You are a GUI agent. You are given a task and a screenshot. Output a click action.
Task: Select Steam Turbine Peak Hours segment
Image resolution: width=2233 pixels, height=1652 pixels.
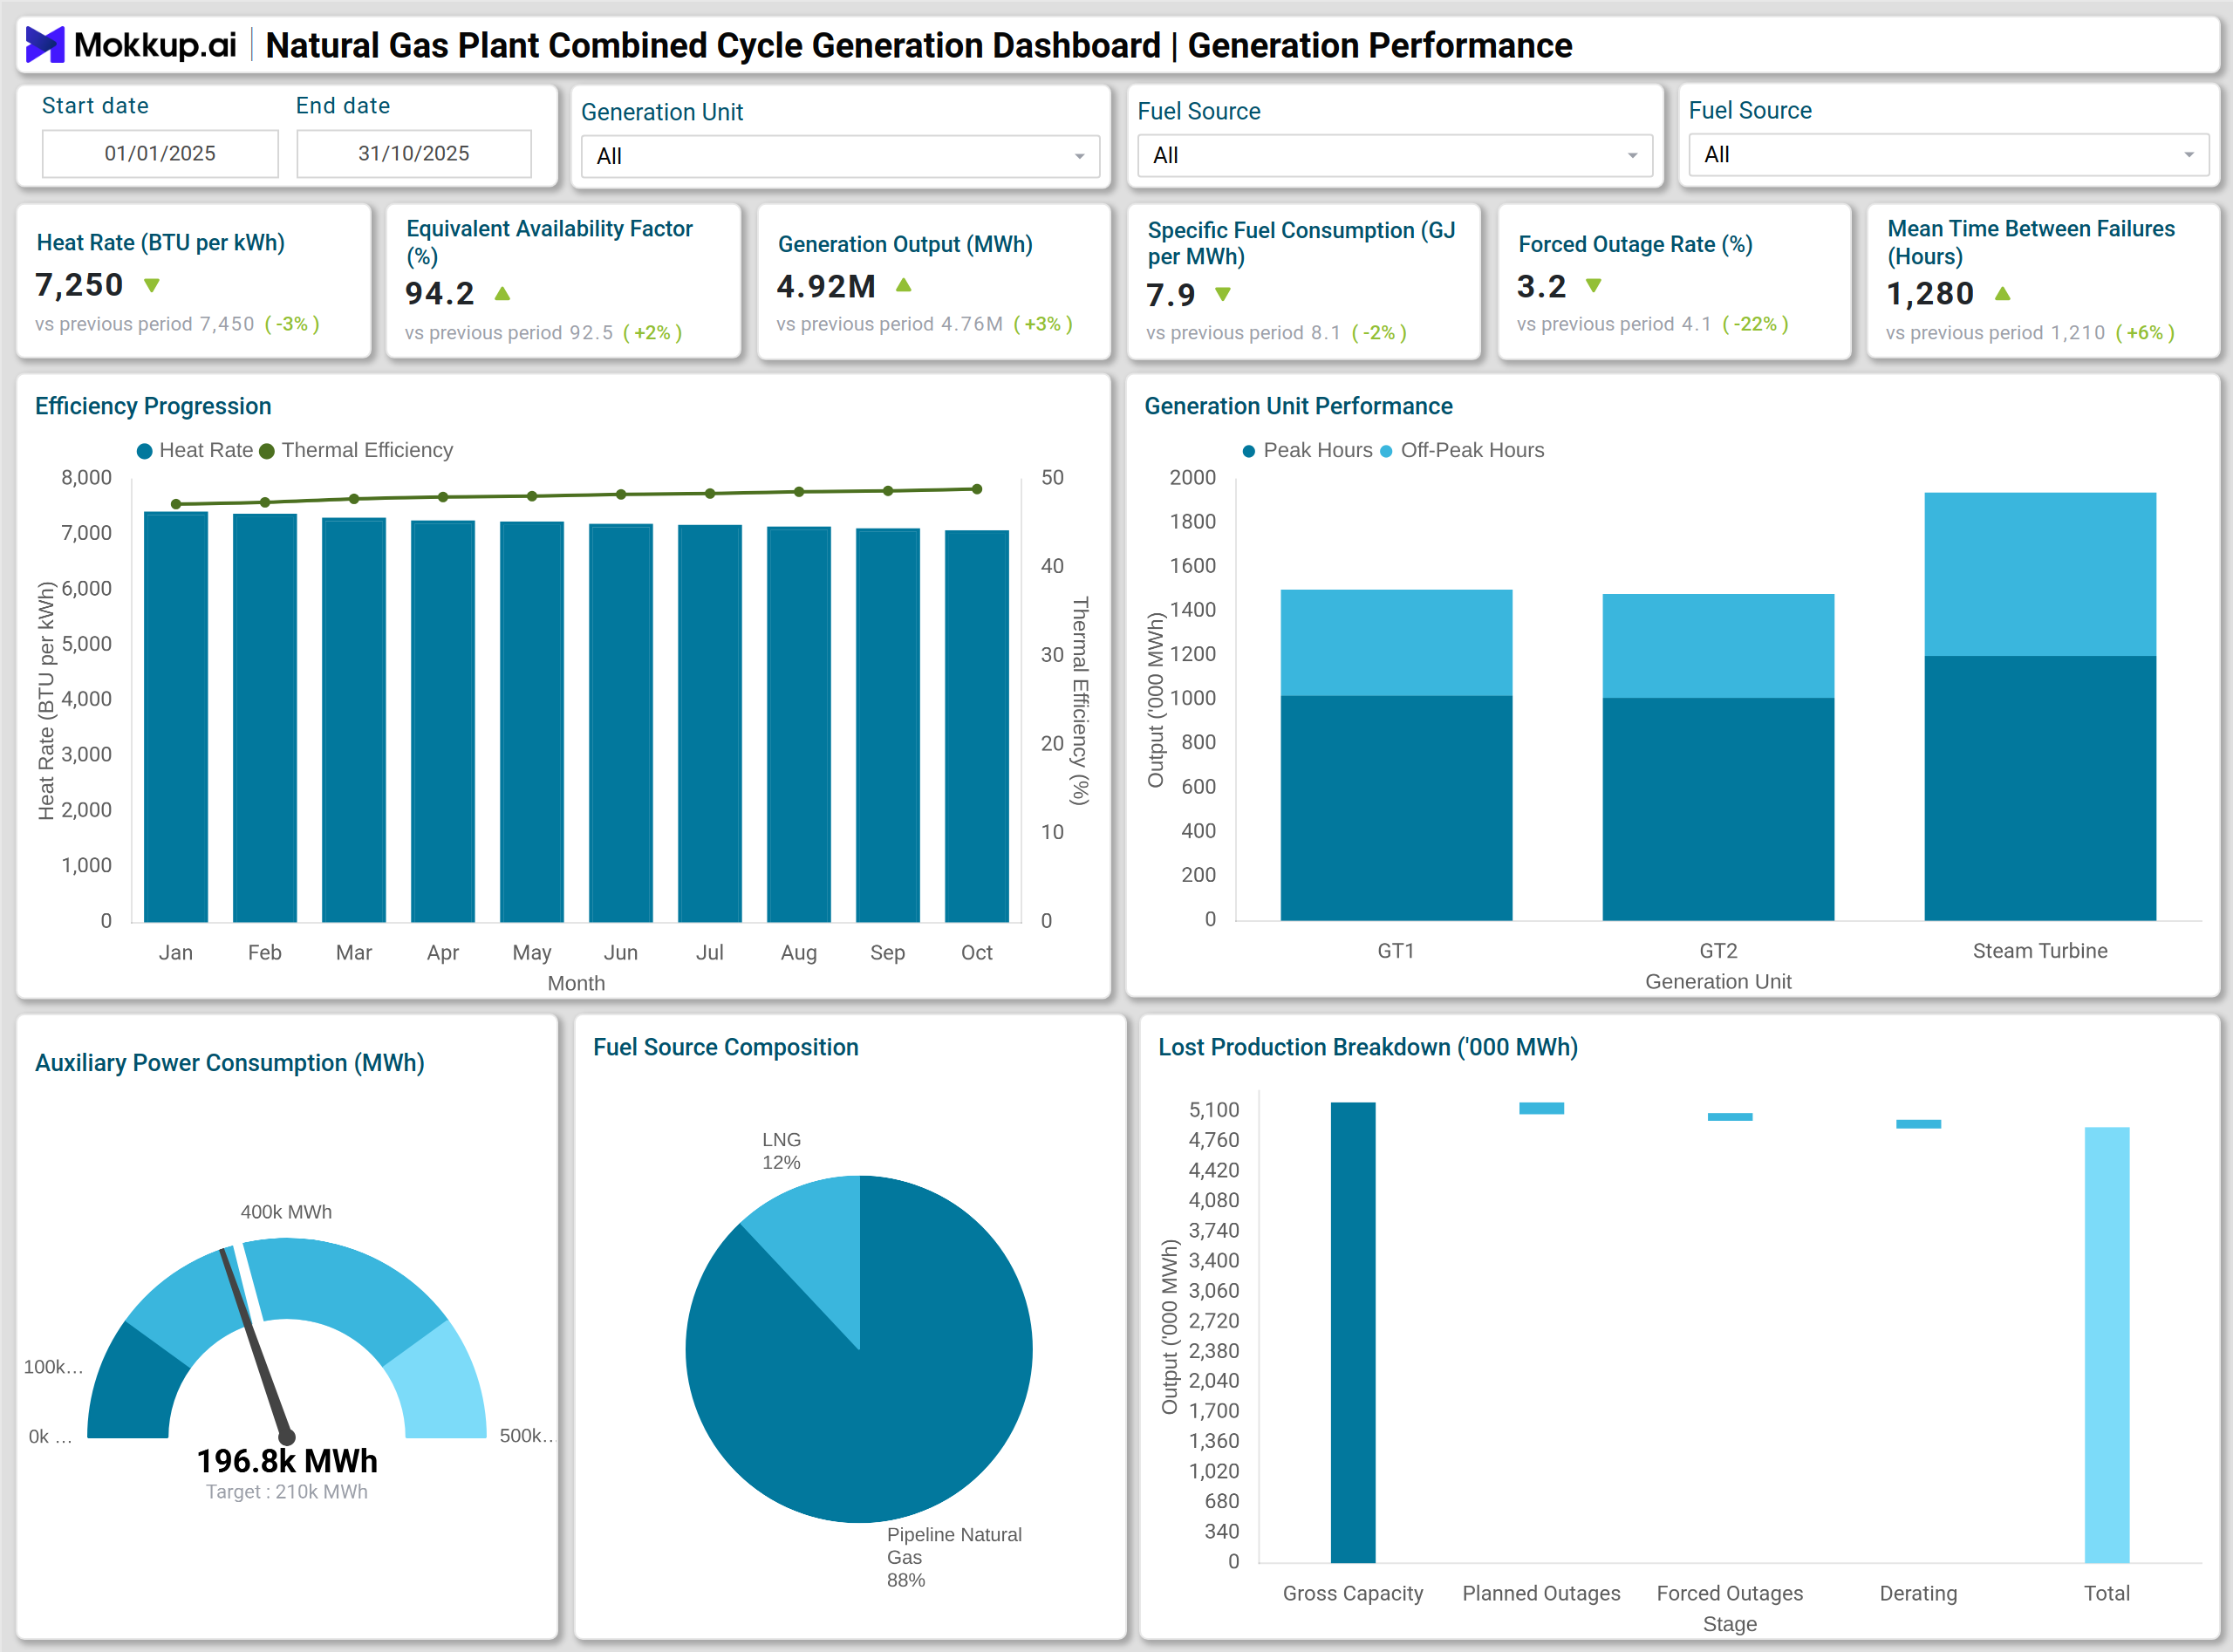click(x=2040, y=788)
